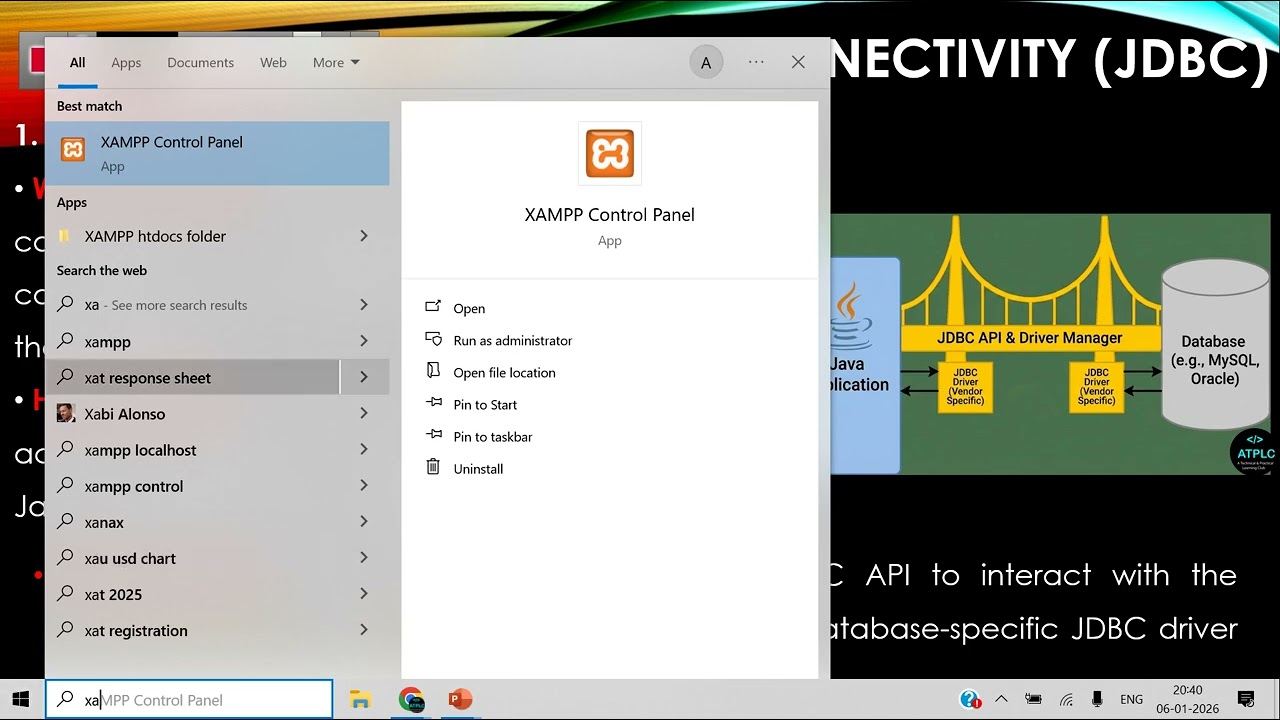The image size is (1280, 720).
Task: Click Pin to taskbar
Action: pyautogui.click(x=493, y=436)
